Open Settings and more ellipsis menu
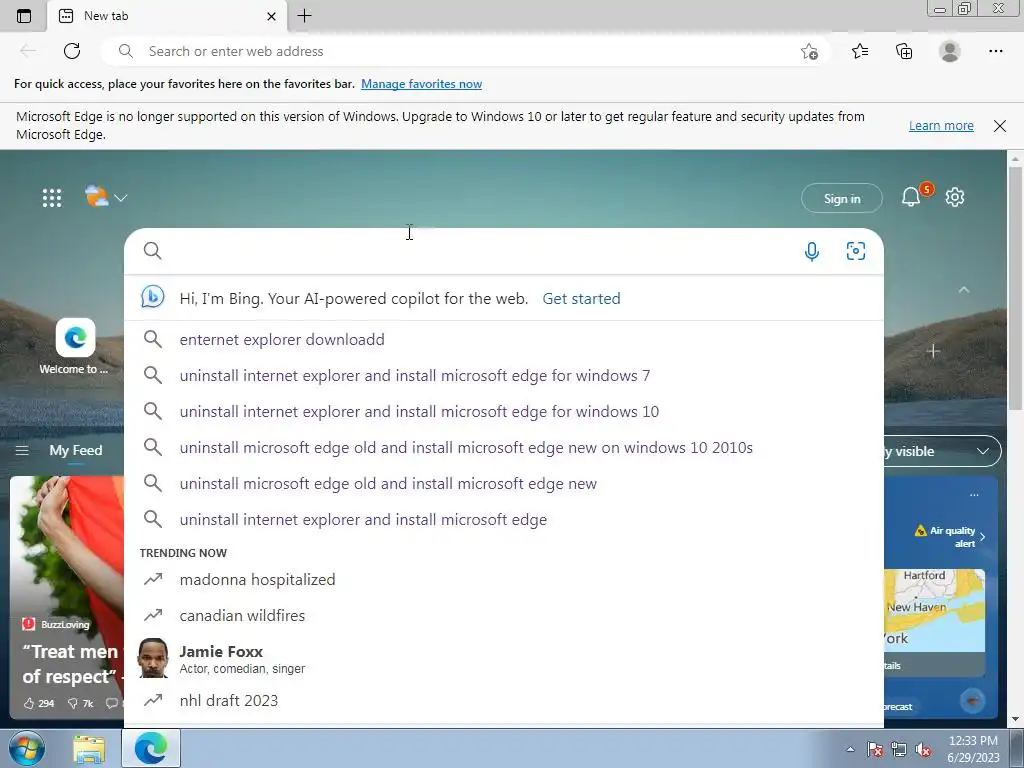 [995, 51]
